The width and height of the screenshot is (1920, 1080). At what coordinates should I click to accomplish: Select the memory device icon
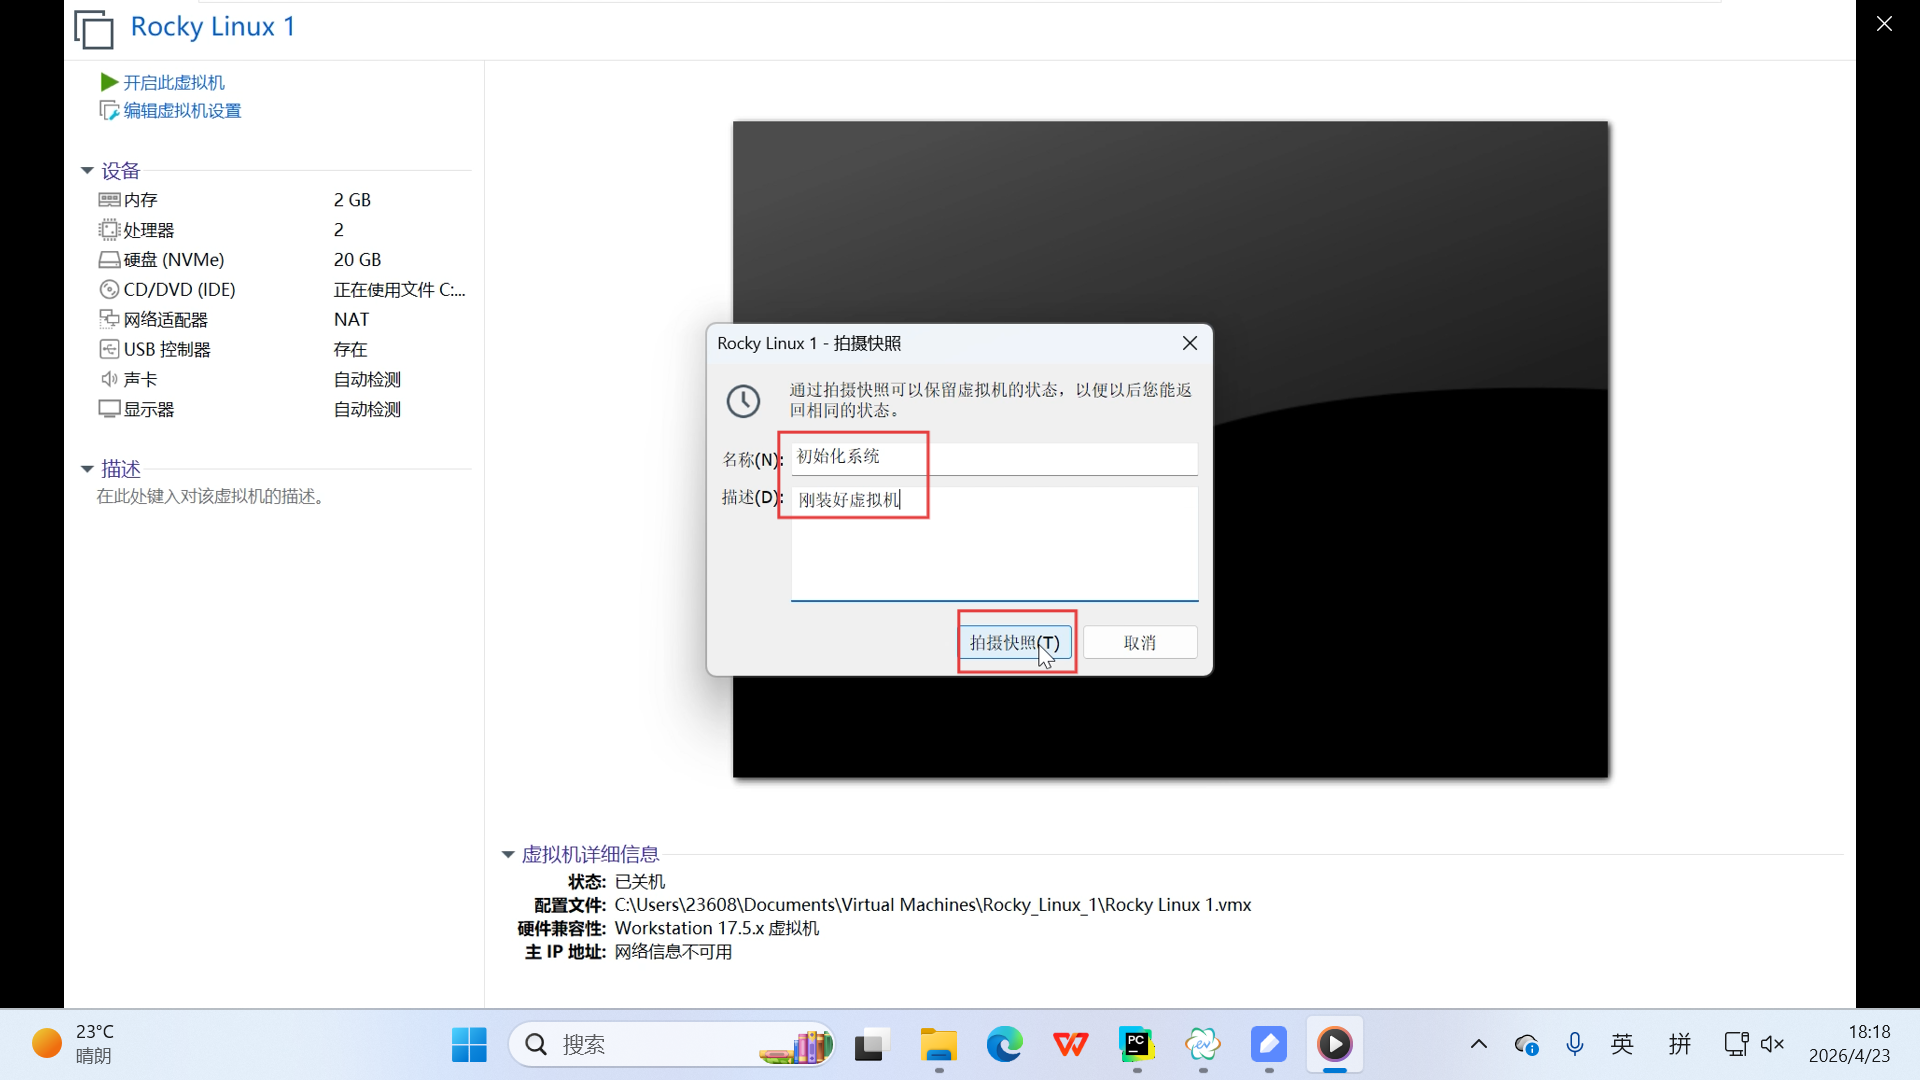point(109,200)
